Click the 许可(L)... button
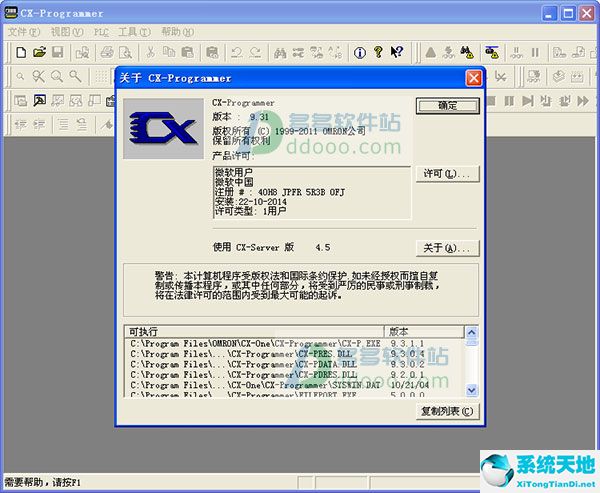The image size is (600, 493). 447,174
